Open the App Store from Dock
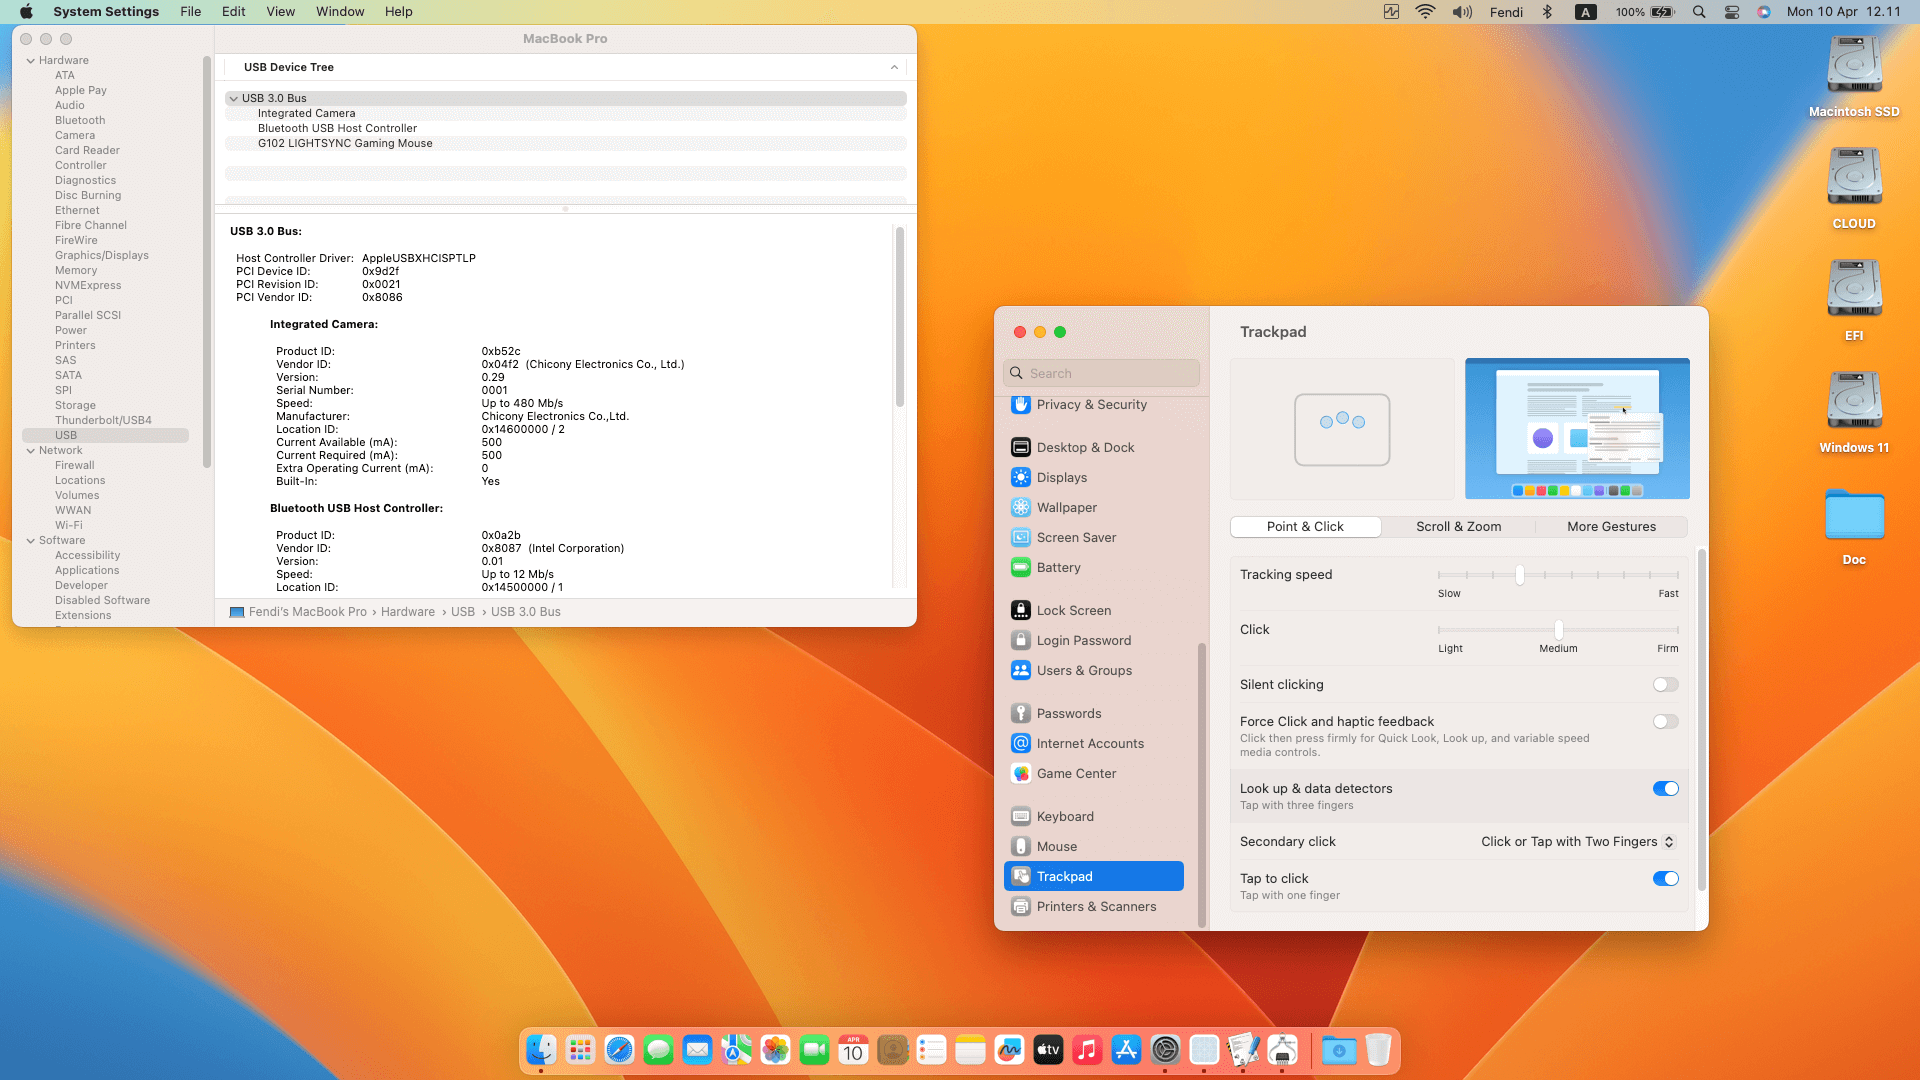Viewport: 1920px width, 1080px height. tap(1126, 1050)
